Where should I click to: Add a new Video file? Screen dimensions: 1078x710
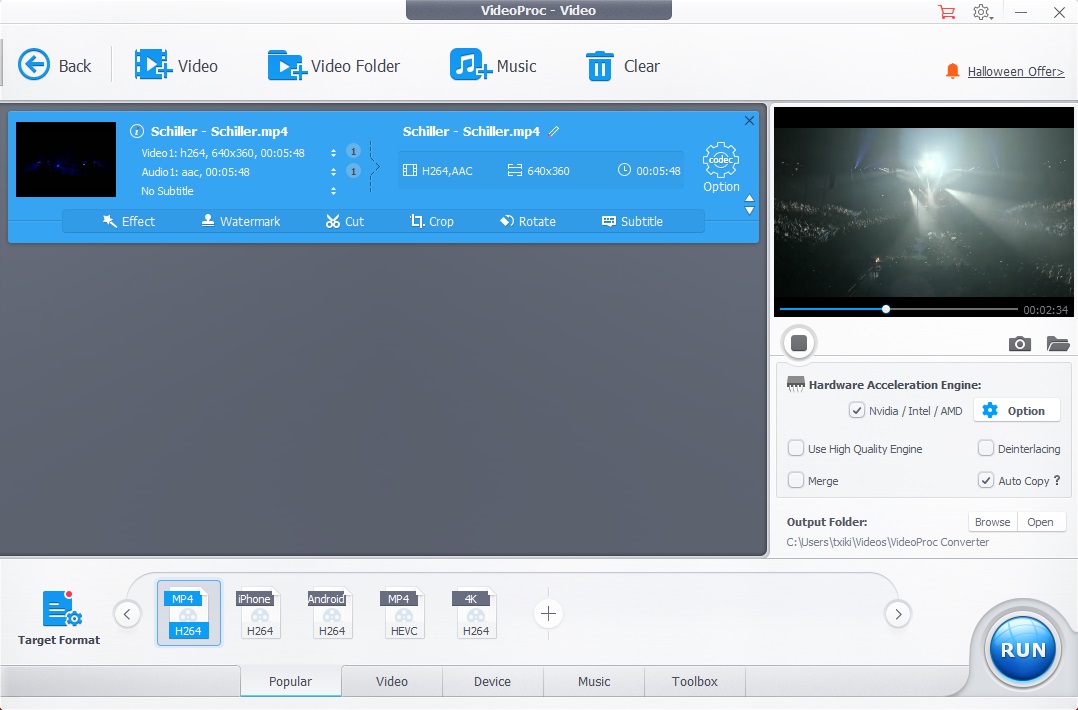tap(178, 65)
